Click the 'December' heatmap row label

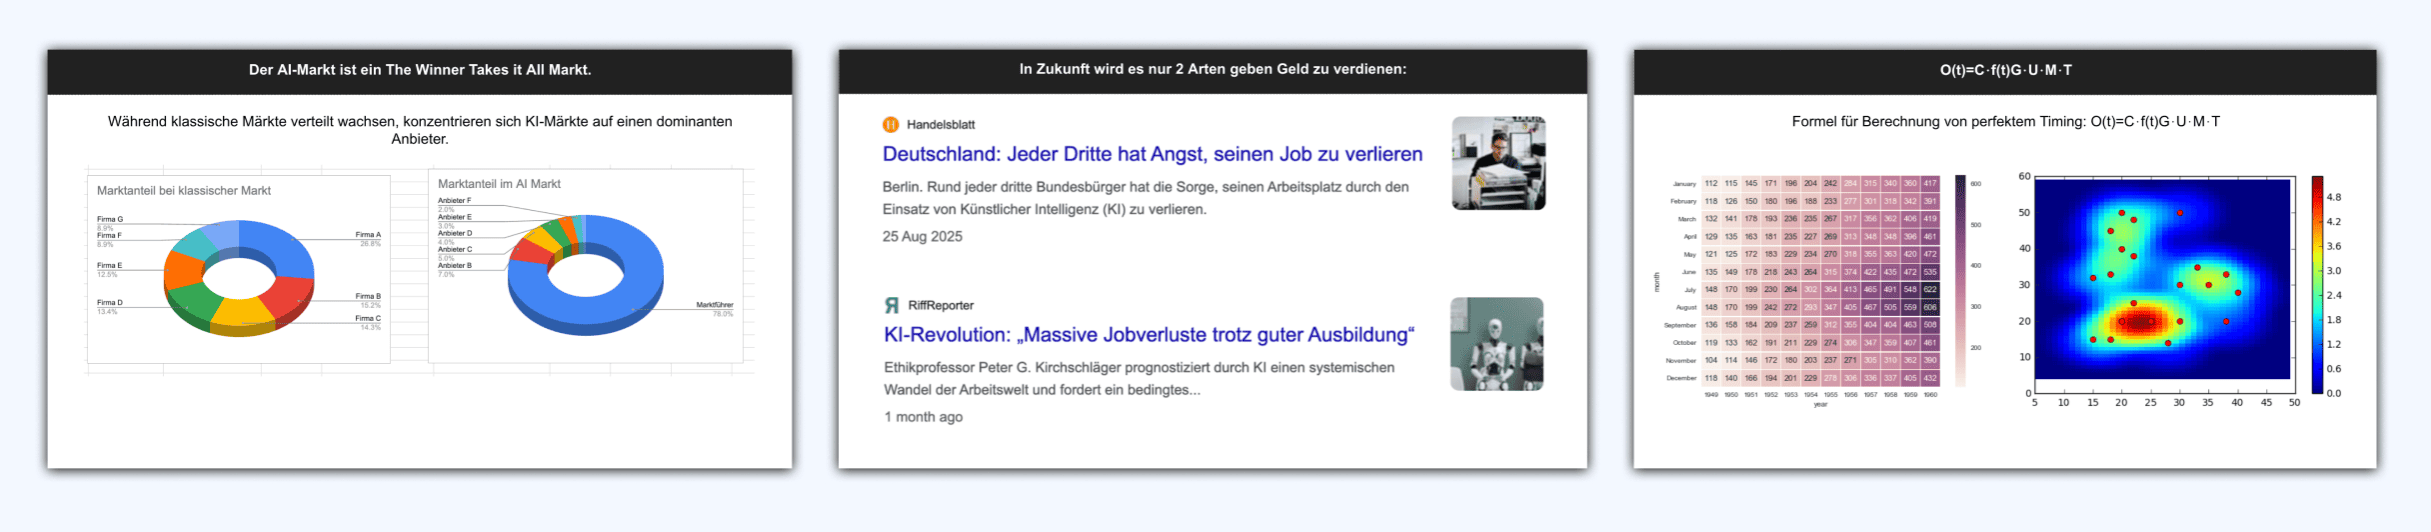pos(1681,378)
